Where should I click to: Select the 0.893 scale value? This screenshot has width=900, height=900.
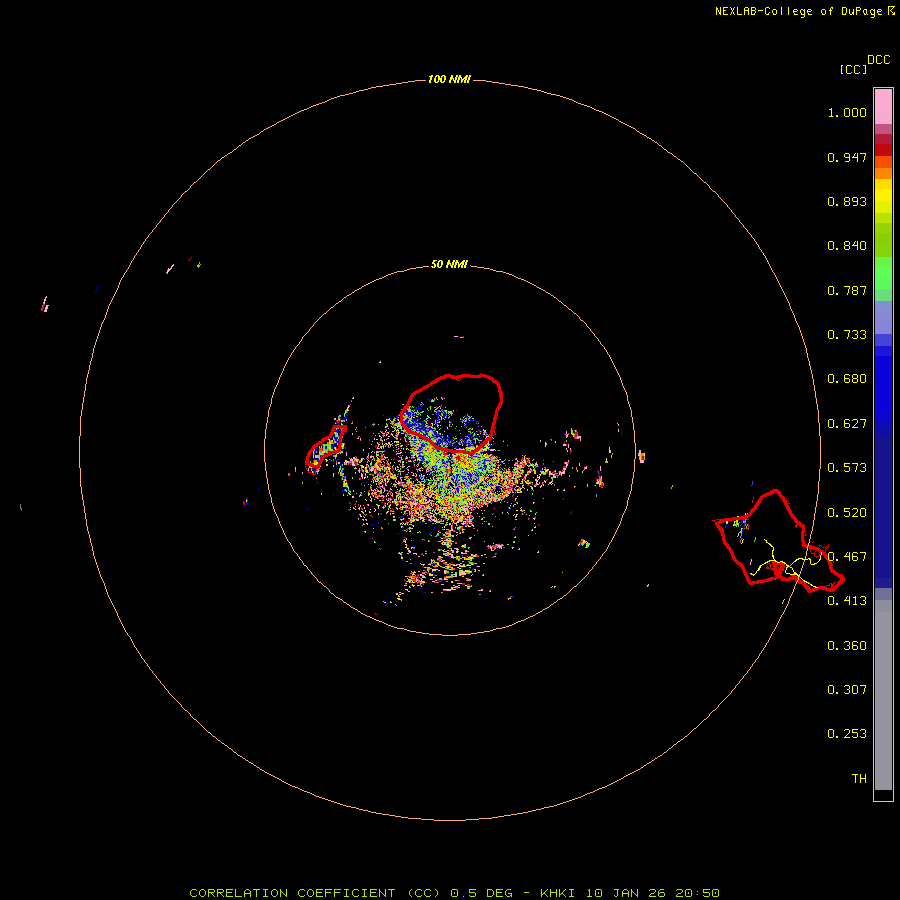(x=847, y=201)
